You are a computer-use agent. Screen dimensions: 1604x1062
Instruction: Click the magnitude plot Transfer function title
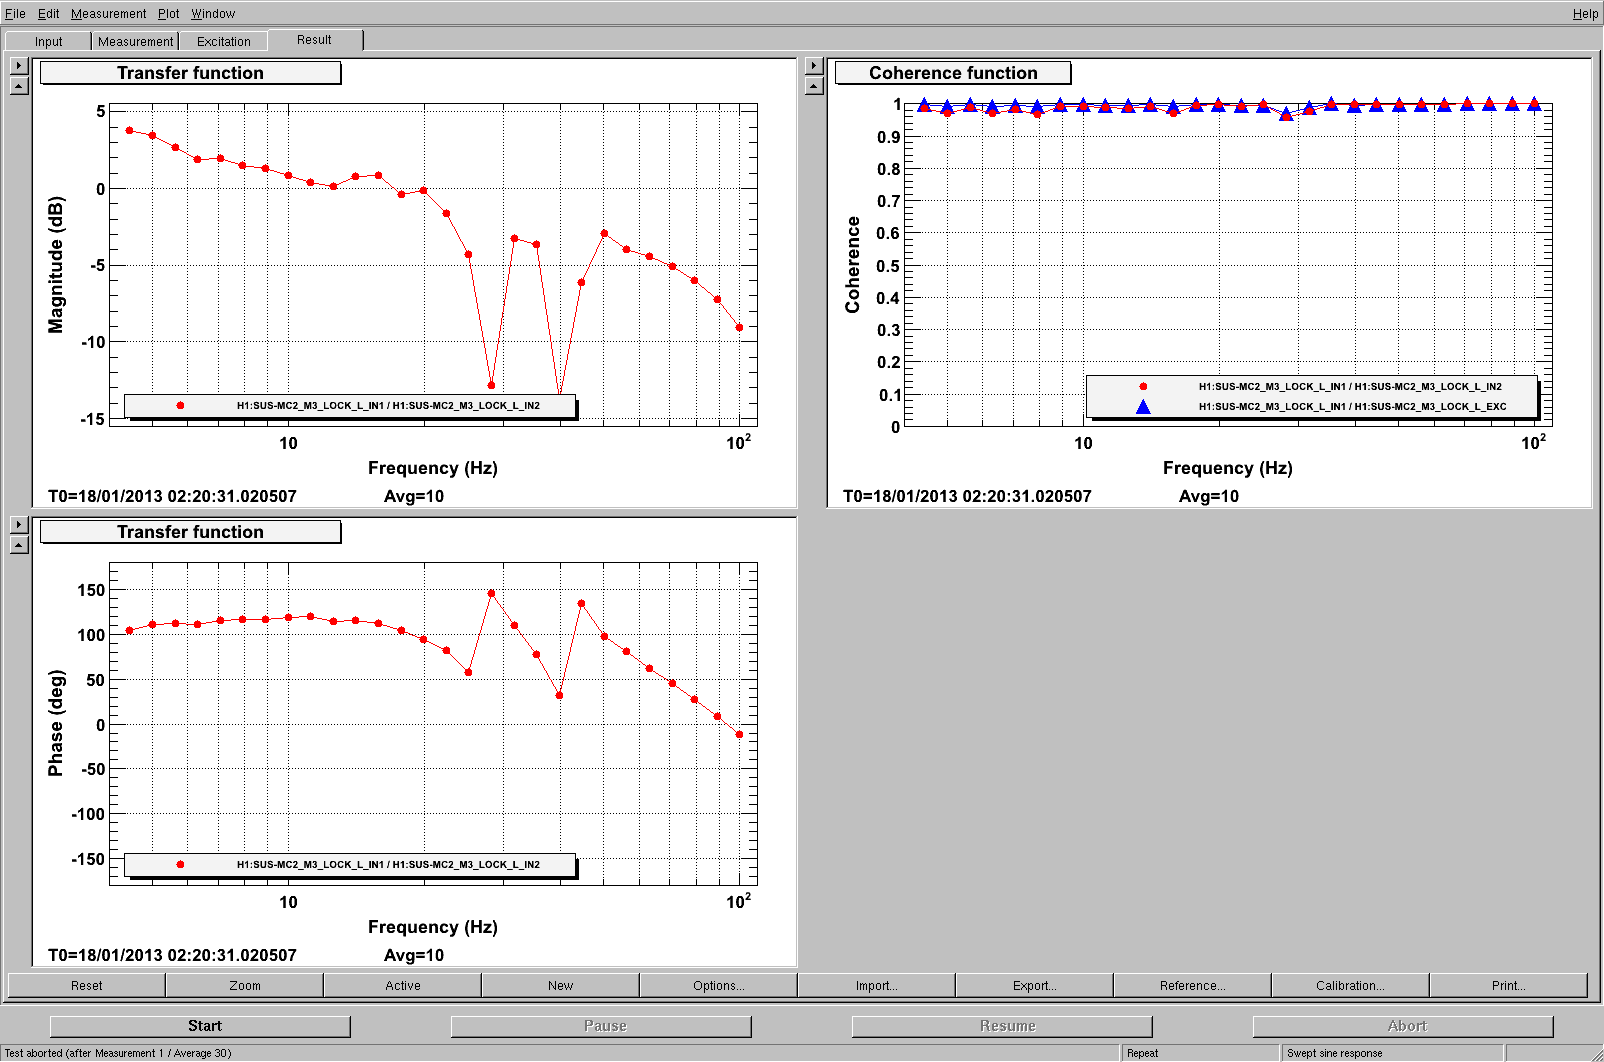pos(190,73)
